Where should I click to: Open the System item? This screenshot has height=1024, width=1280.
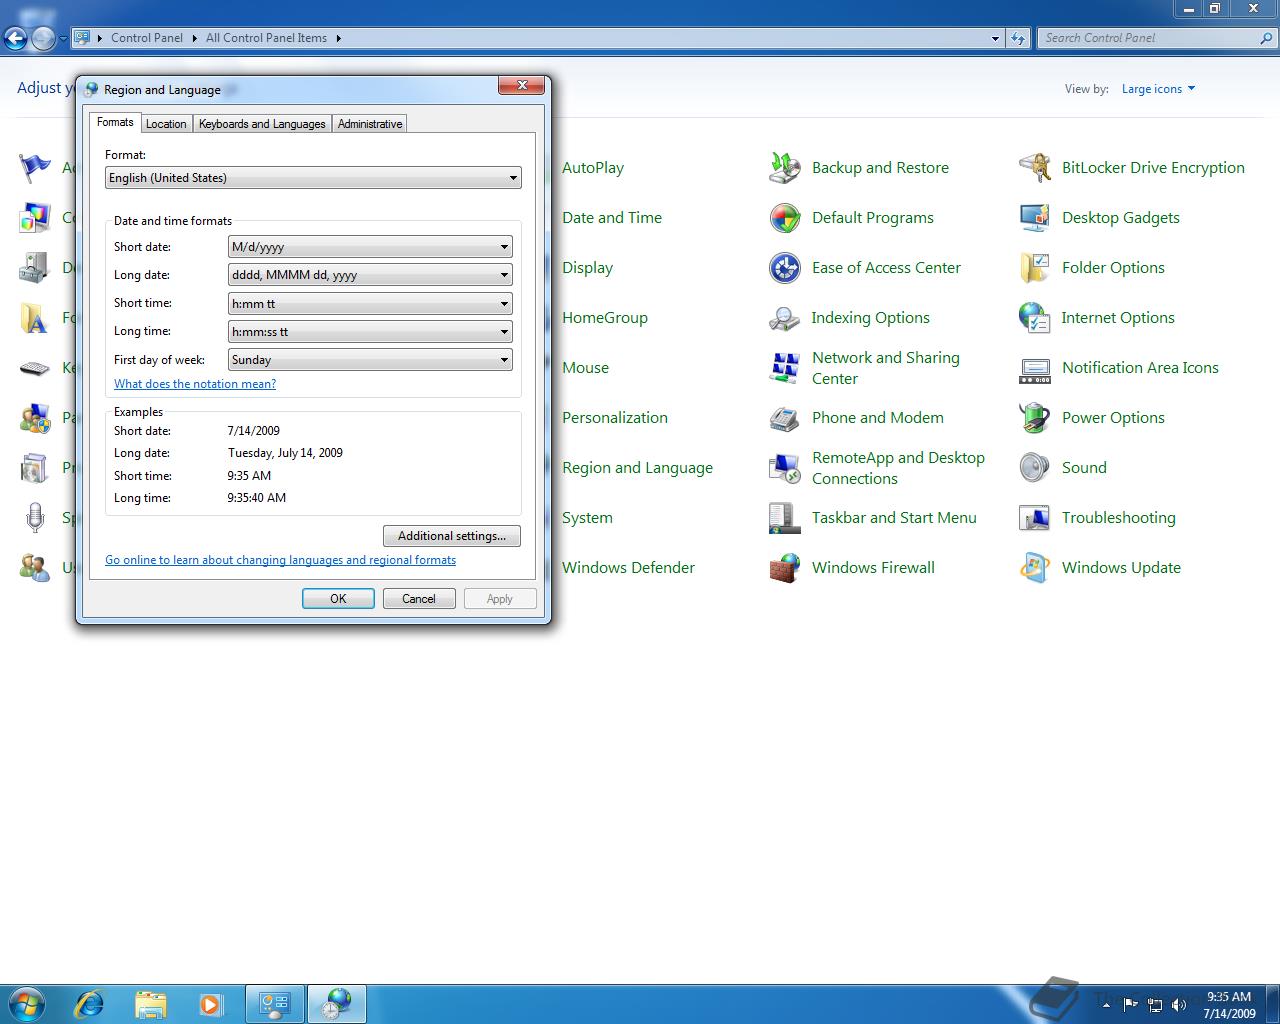coord(588,518)
